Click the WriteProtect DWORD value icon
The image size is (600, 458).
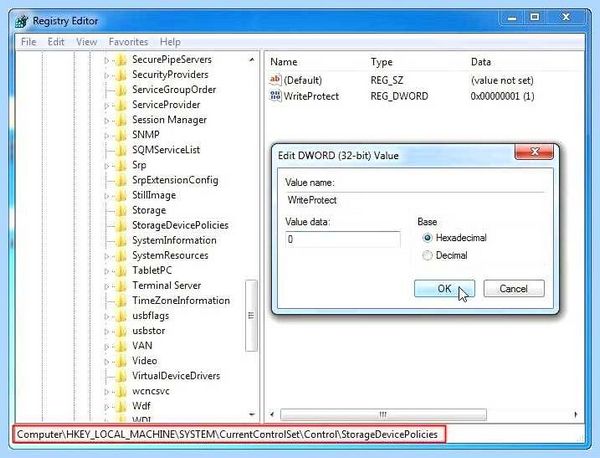pyautogui.click(x=275, y=96)
